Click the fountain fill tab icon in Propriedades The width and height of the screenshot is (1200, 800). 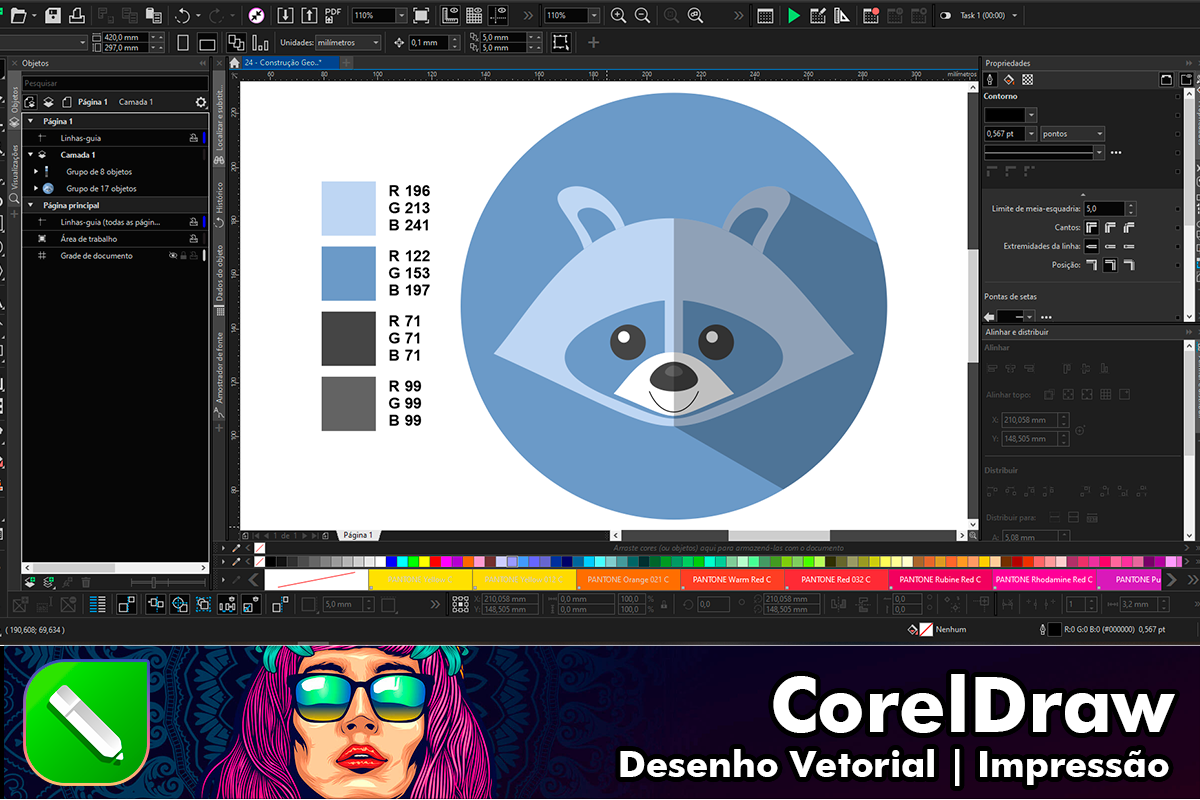coord(1009,79)
